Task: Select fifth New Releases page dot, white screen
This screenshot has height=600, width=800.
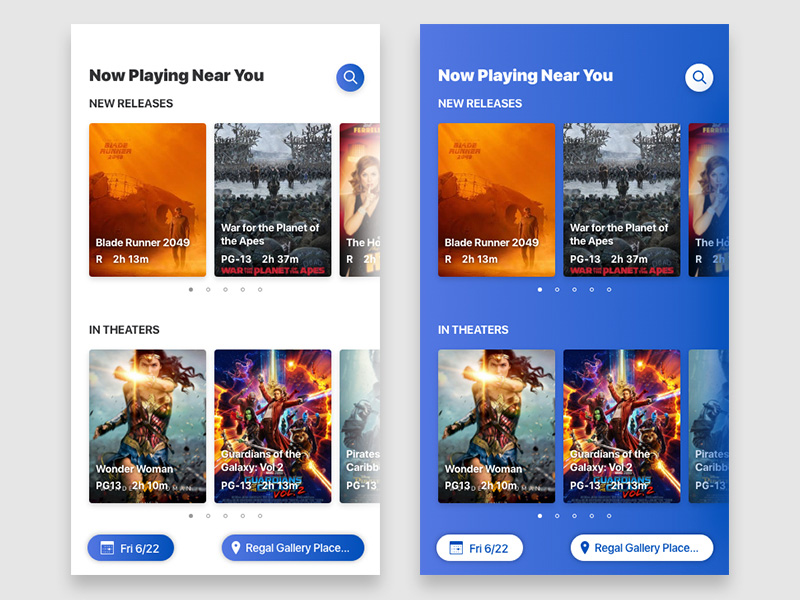Action: click(260, 289)
